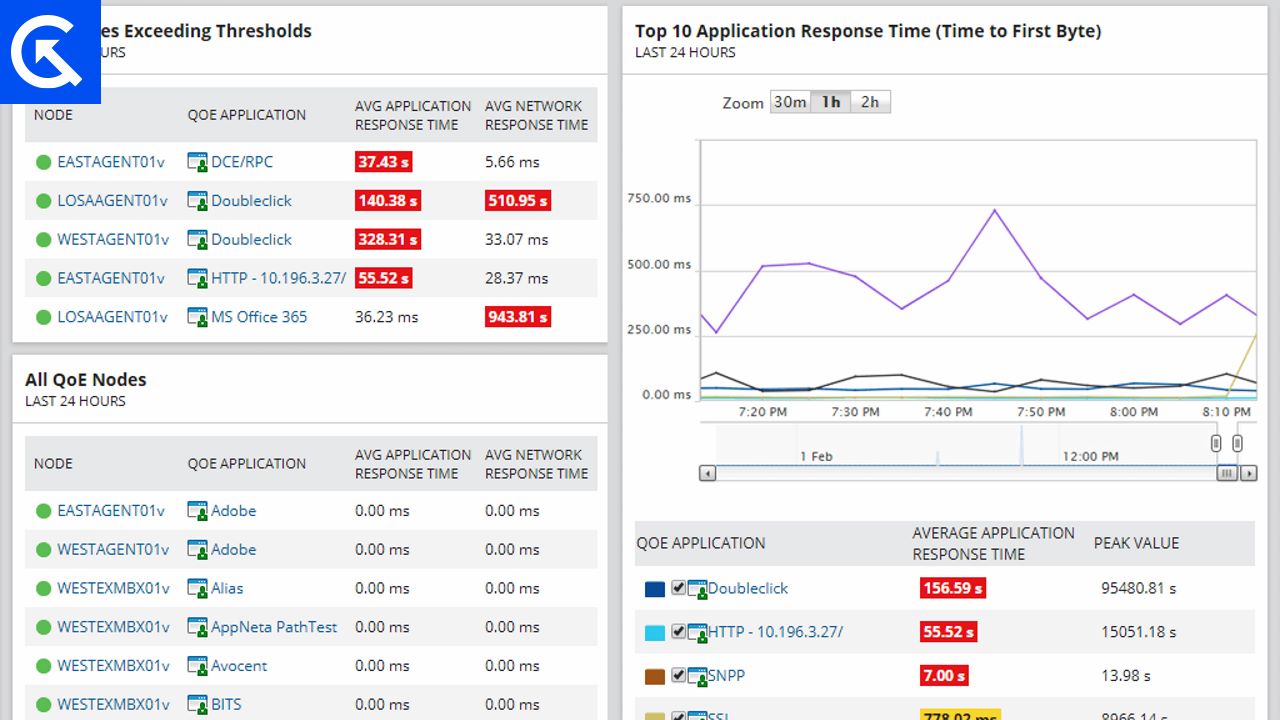The width and height of the screenshot is (1280, 720).
Task: Click the red 328.31 s response time value
Action: pos(387,240)
